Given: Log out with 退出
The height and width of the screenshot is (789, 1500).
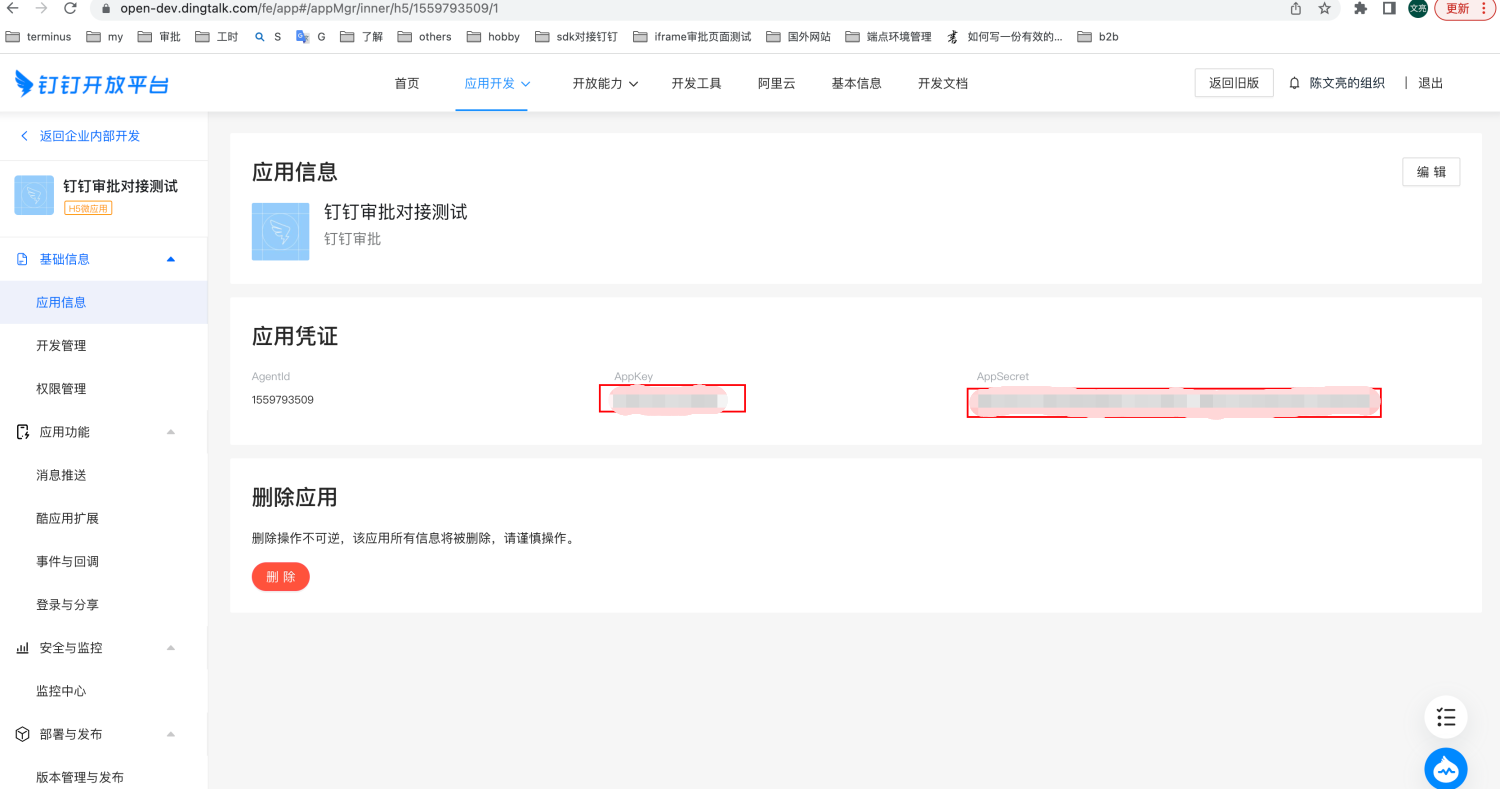Looking at the screenshot, I should click(x=1431, y=83).
